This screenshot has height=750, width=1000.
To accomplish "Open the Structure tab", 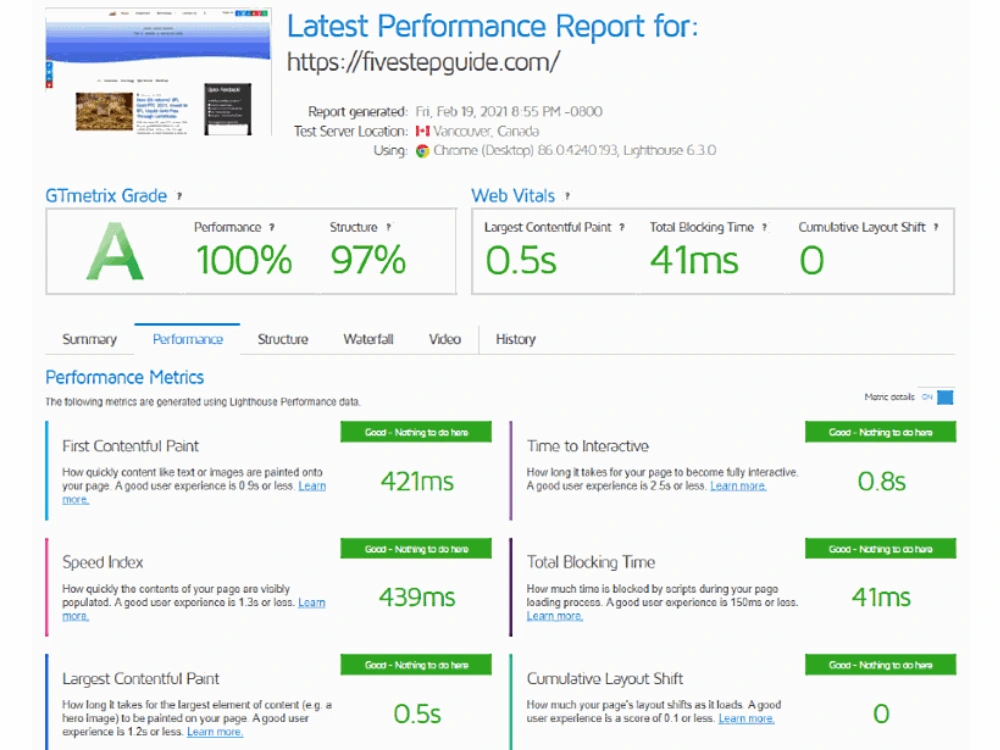I will pos(281,339).
